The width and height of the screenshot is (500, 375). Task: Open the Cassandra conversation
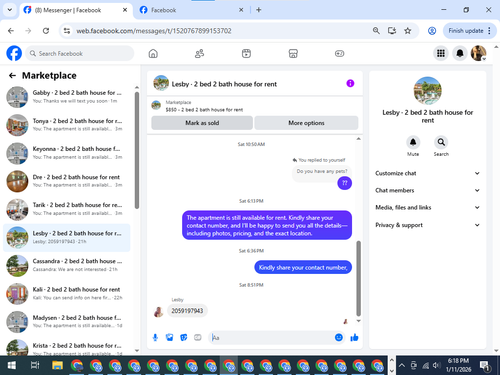point(67,266)
